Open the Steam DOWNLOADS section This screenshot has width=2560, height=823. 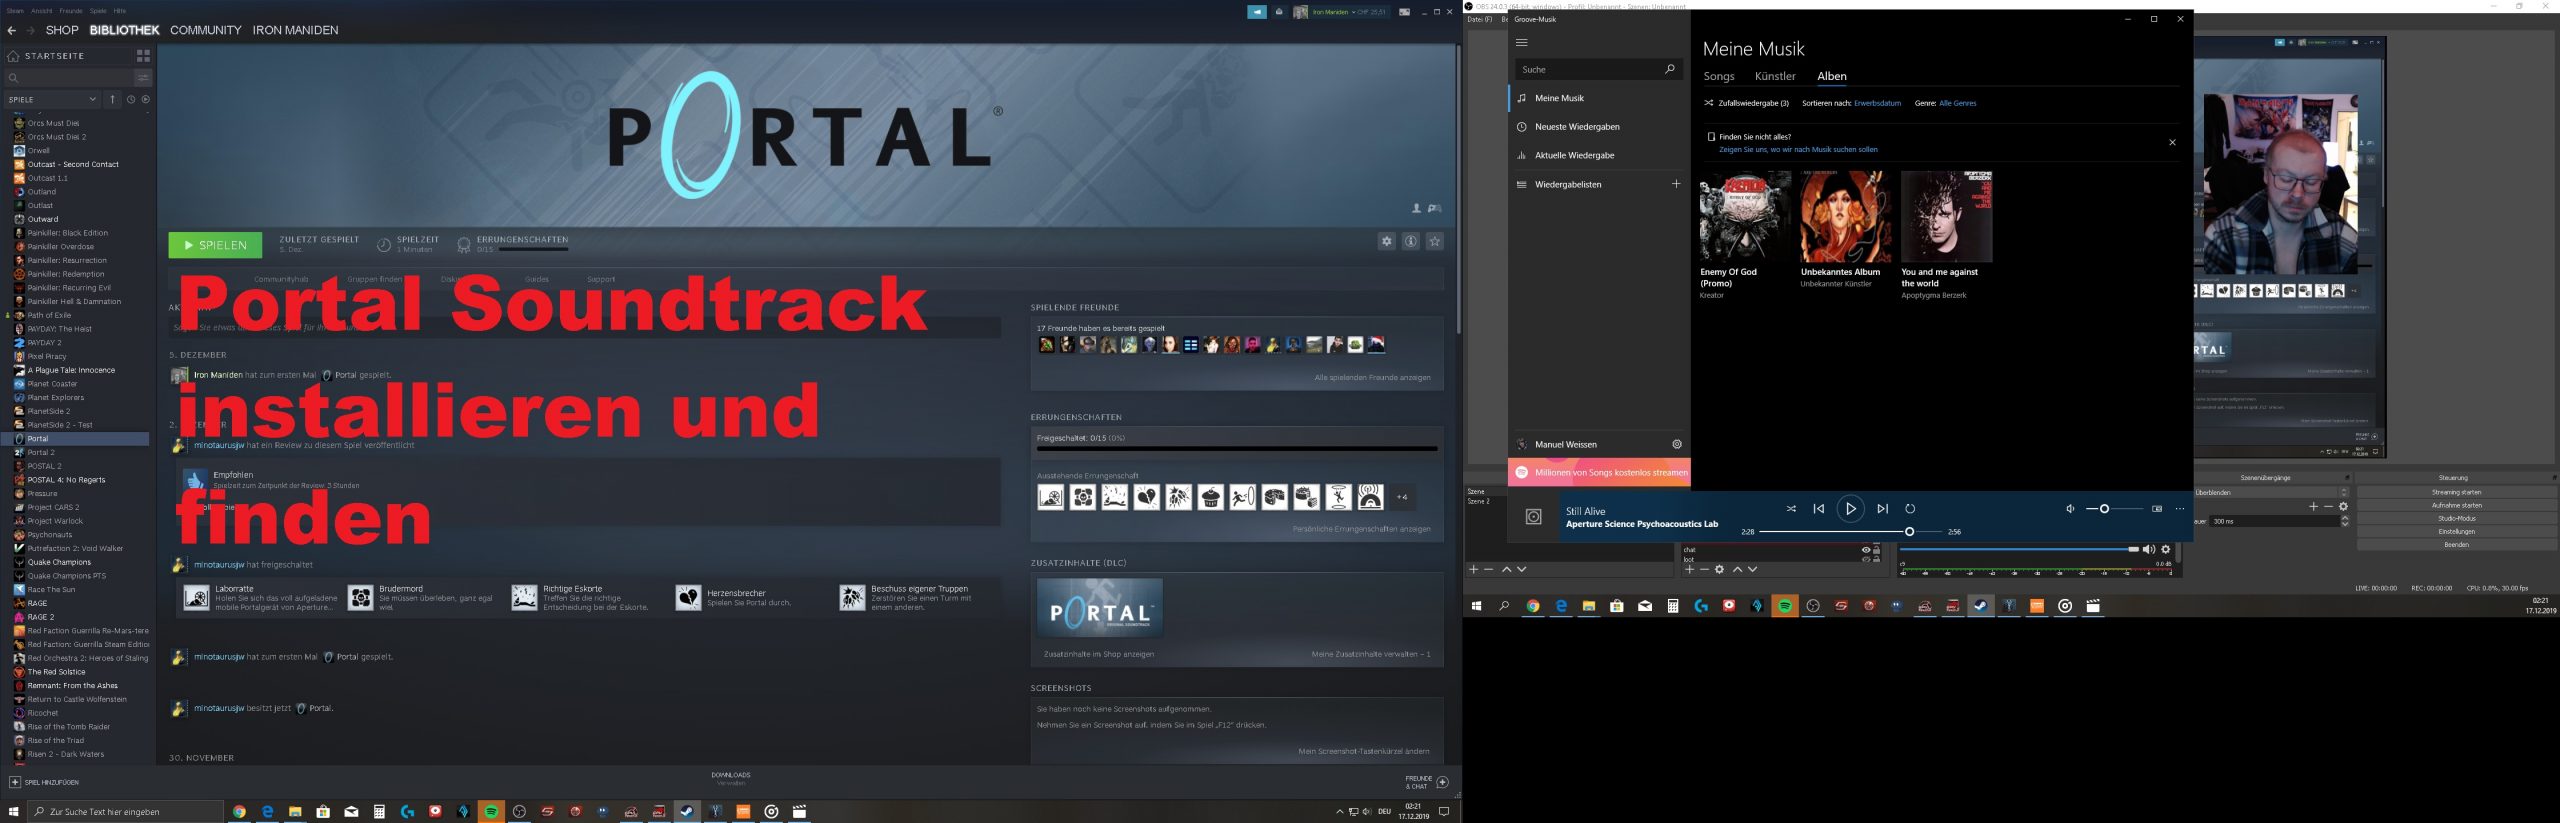pyautogui.click(x=730, y=778)
